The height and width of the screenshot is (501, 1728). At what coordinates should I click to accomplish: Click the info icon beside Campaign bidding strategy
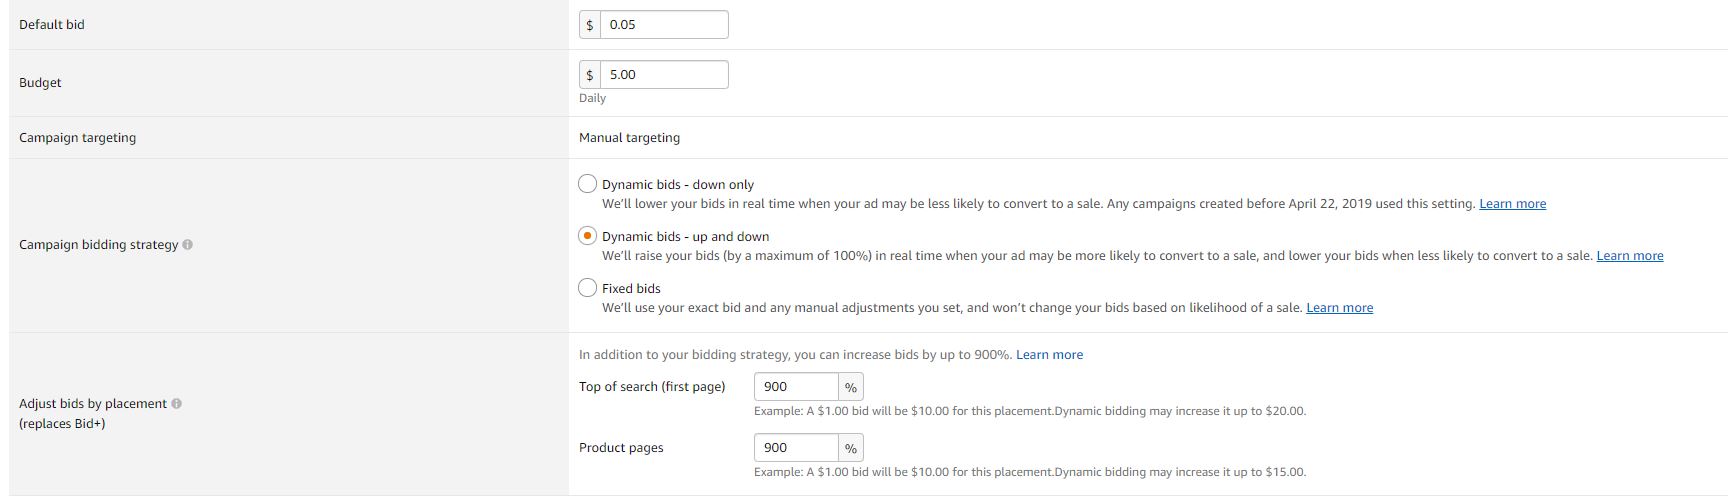pos(188,245)
